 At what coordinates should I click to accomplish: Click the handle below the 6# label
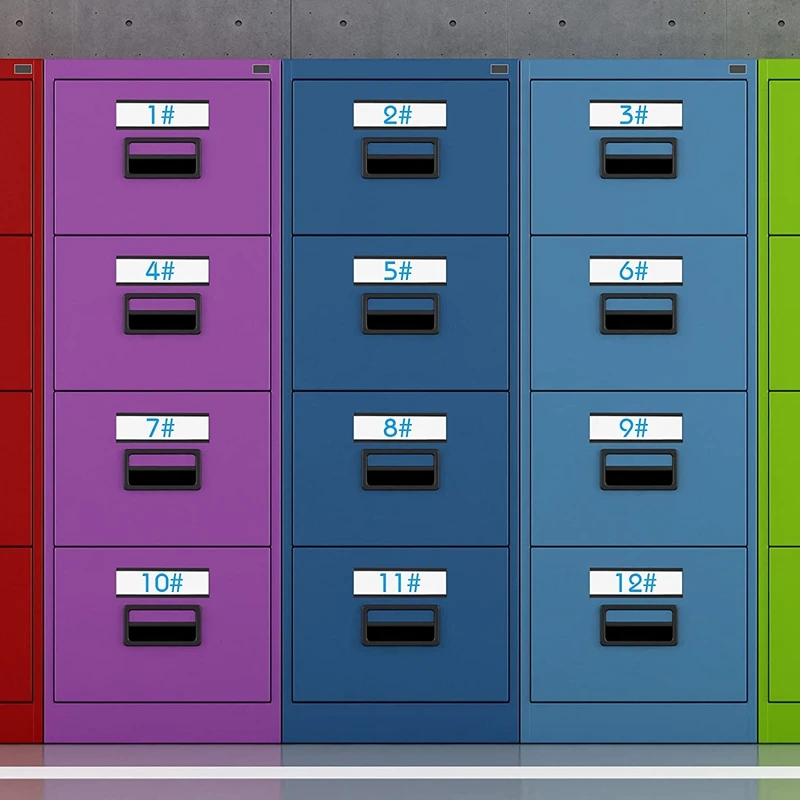pyautogui.click(x=639, y=314)
